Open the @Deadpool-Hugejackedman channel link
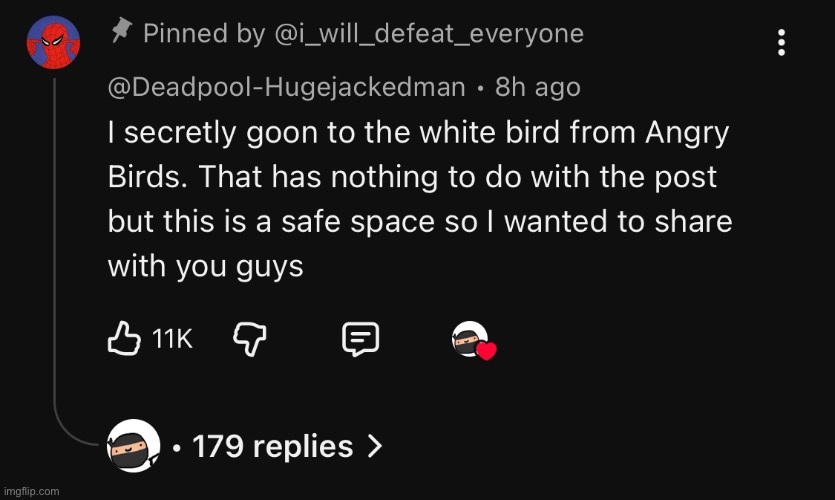 tap(286, 87)
